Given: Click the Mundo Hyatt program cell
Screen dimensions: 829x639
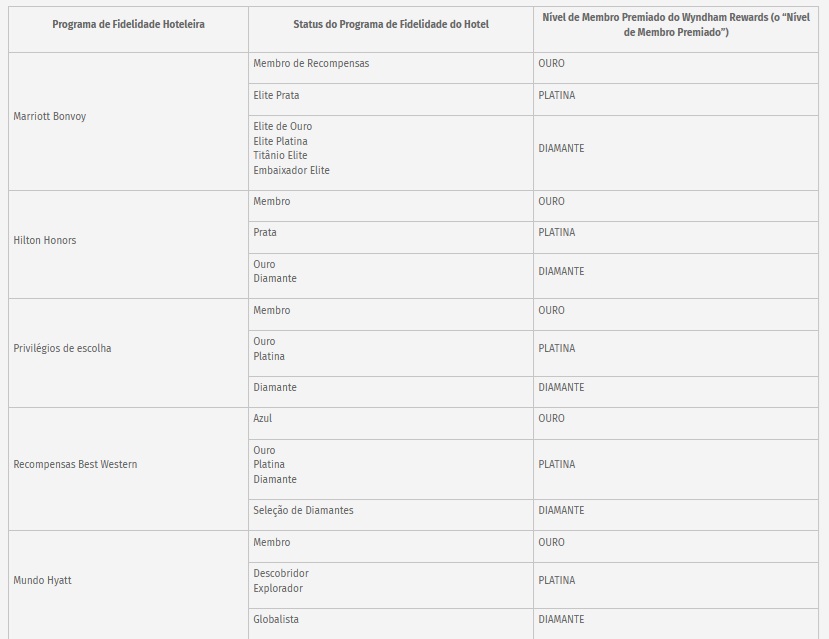Looking at the screenshot, I should tap(42, 581).
